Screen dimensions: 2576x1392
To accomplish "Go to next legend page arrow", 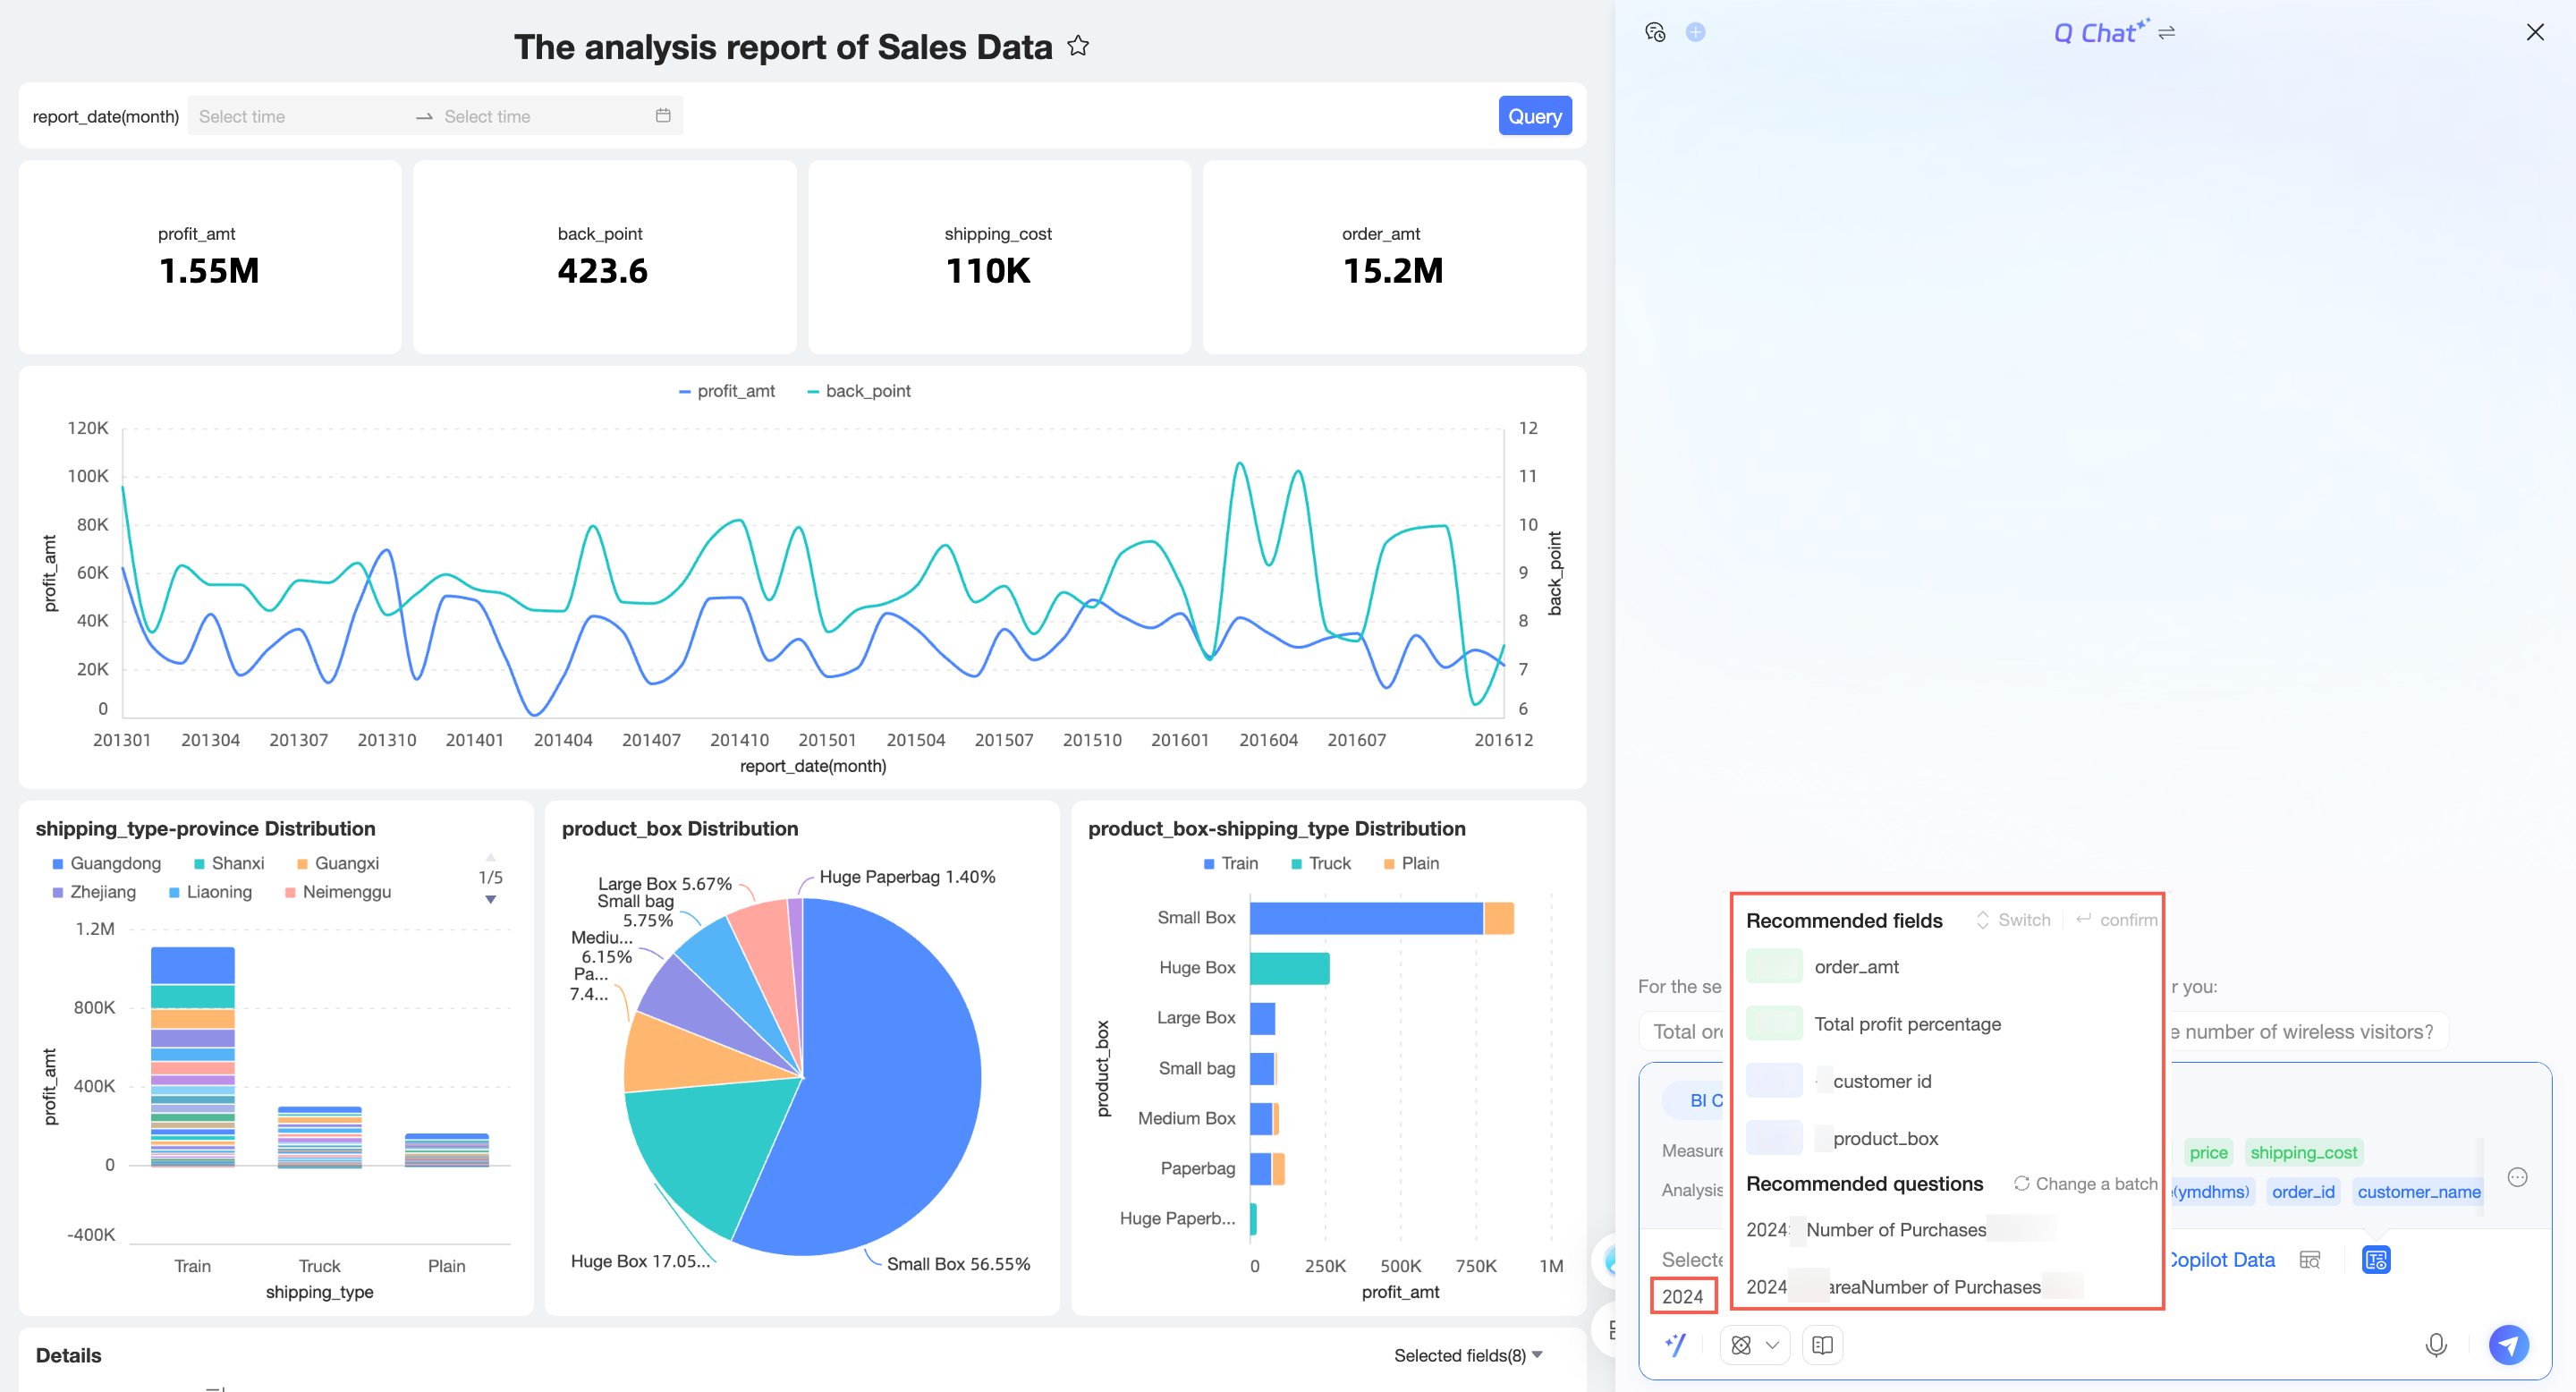I will [490, 899].
